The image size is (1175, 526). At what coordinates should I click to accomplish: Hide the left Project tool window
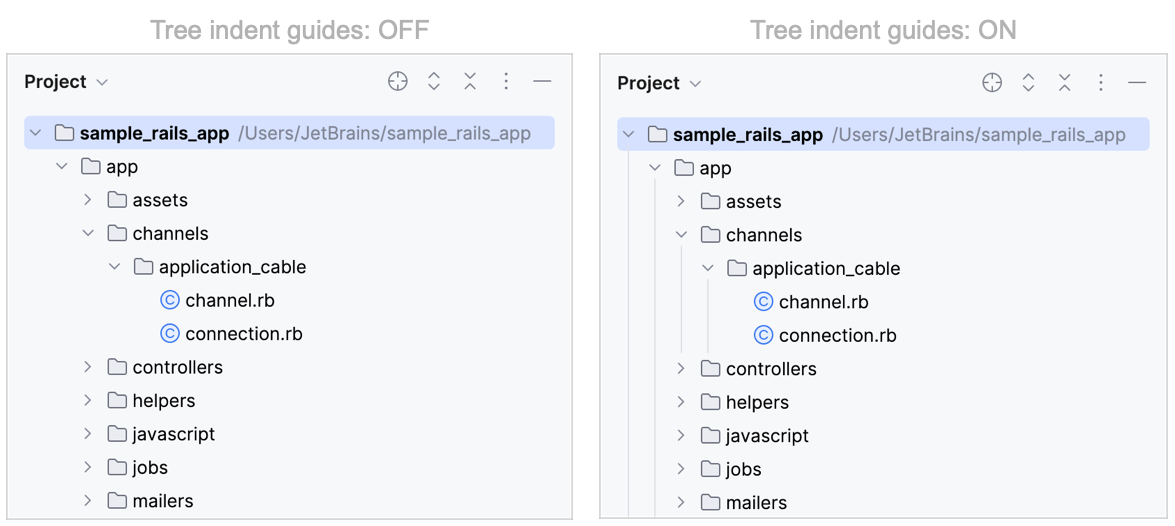click(x=542, y=82)
